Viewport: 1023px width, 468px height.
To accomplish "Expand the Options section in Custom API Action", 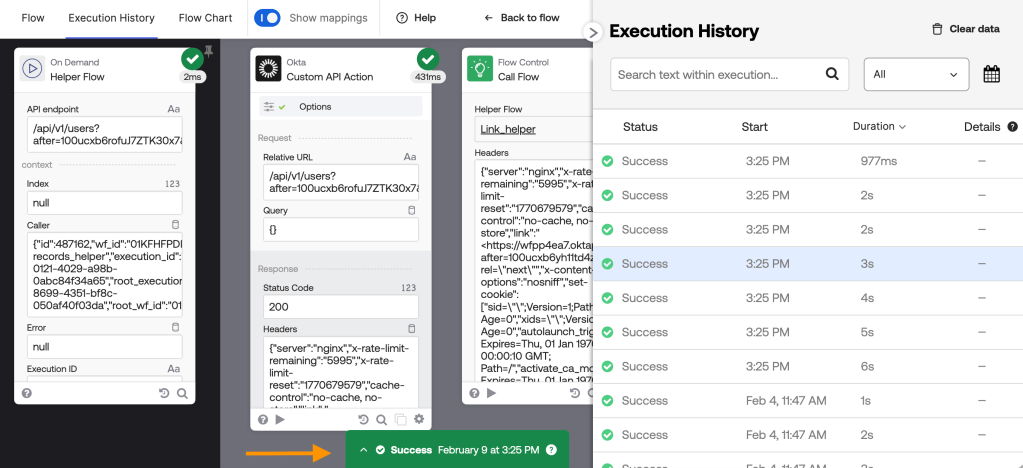I will (341, 106).
